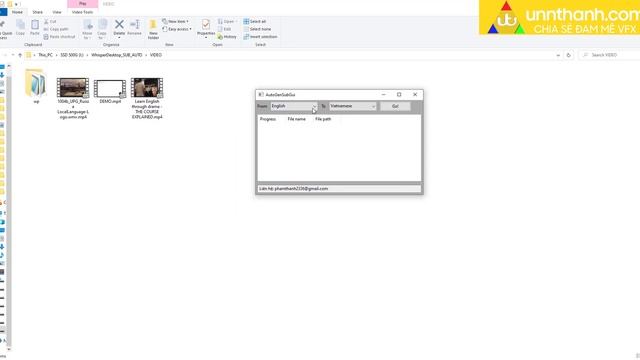This screenshot has width=640, height=360.
Task: Click the Rename icon in ribbon
Action: tap(134, 27)
